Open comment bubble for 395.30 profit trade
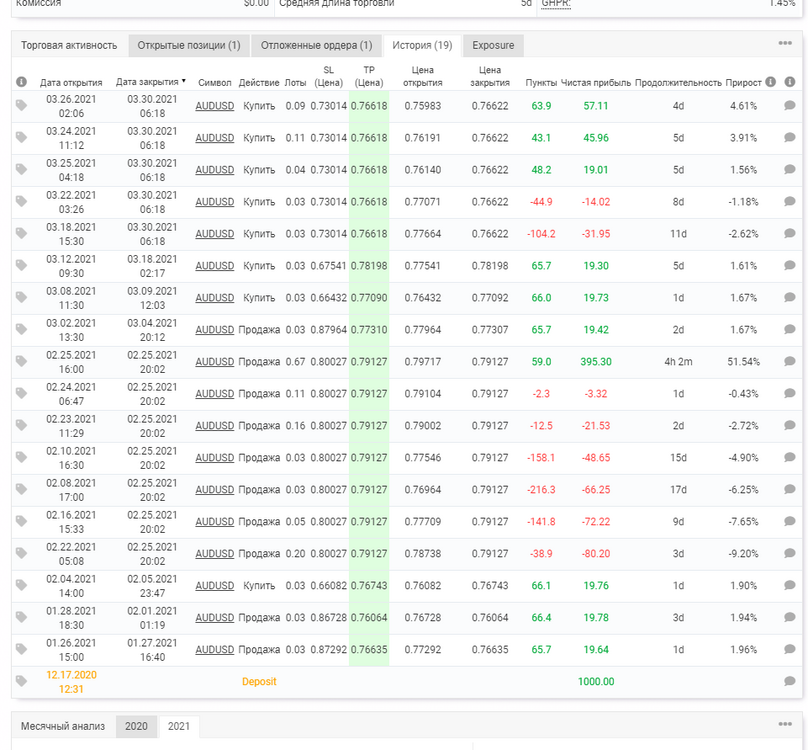The height and width of the screenshot is (750, 808). (x=789, y=361)
